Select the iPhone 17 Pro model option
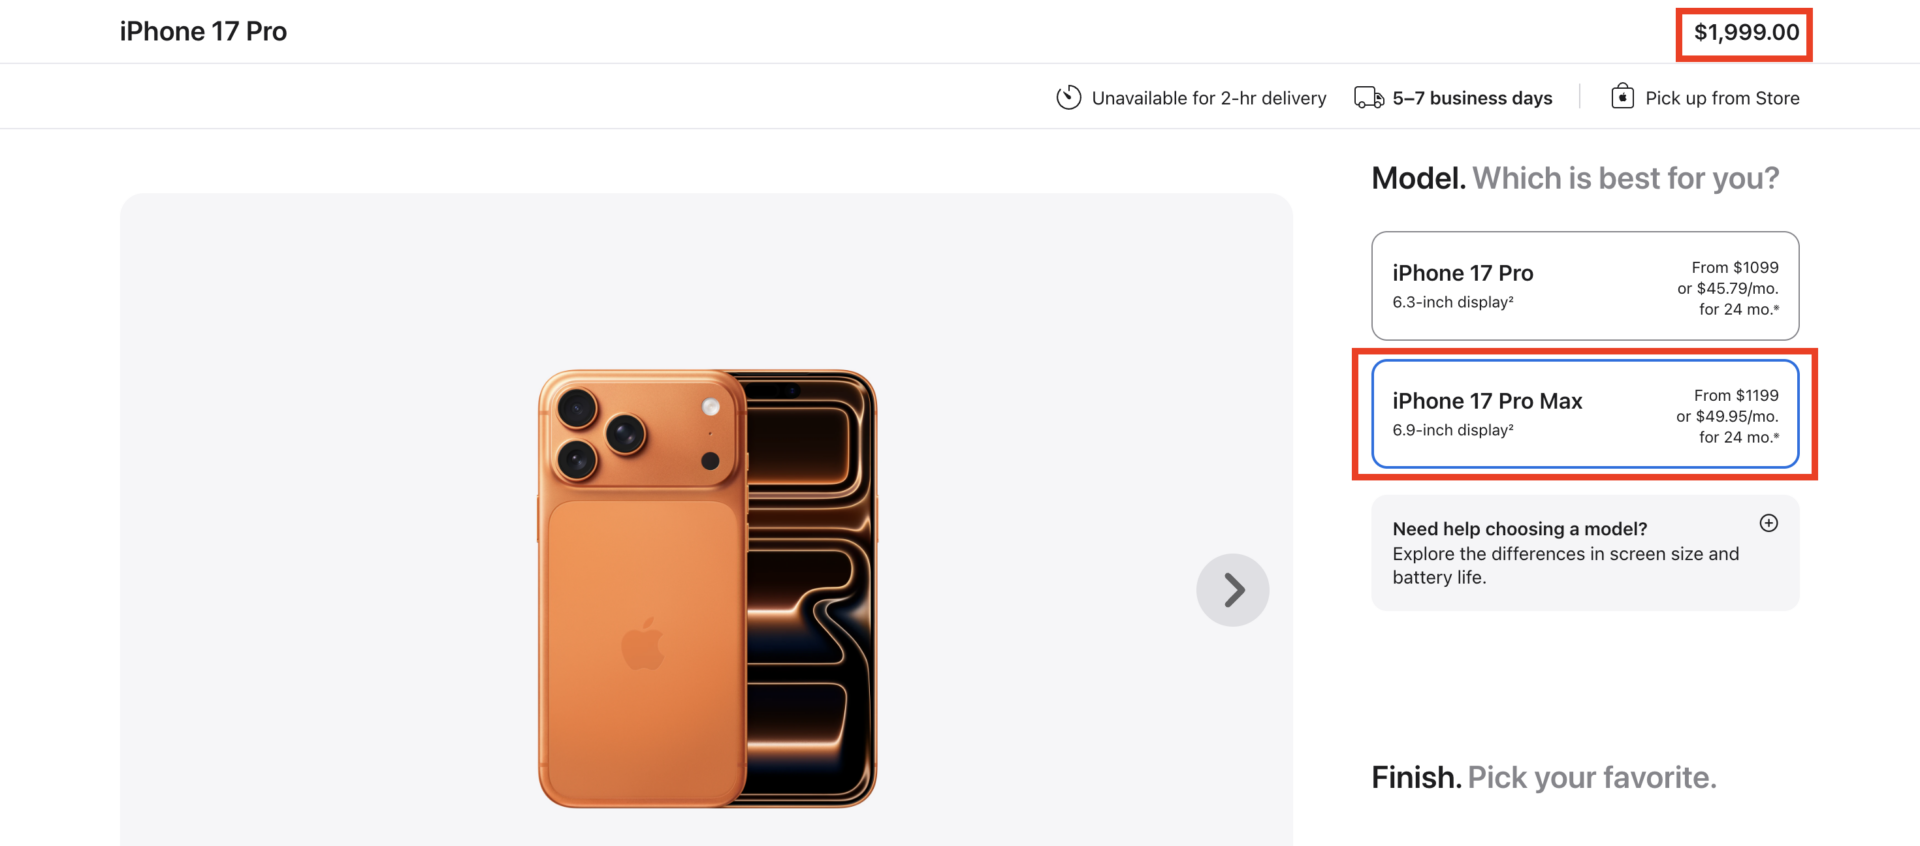The image size is (1920, 846). point(1584,286)
